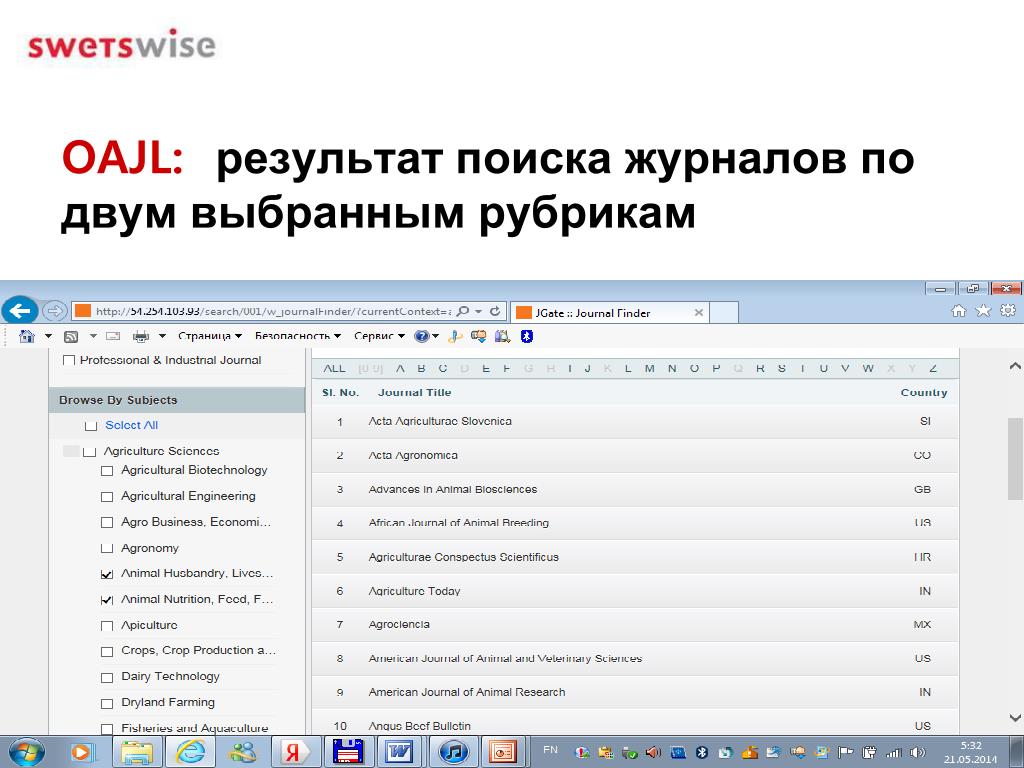Open the Безопасность dropdown menu

coord(298,336)
